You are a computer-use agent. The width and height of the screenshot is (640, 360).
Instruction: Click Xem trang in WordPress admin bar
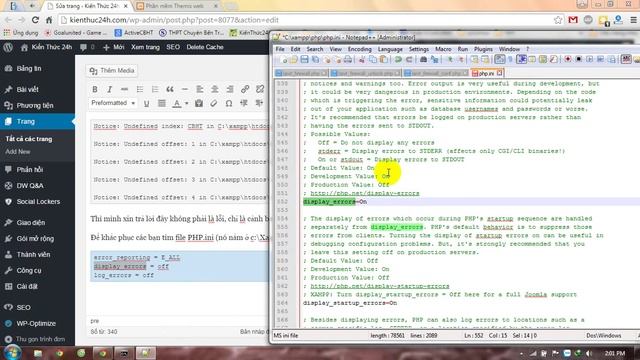(x=145, y=47)
